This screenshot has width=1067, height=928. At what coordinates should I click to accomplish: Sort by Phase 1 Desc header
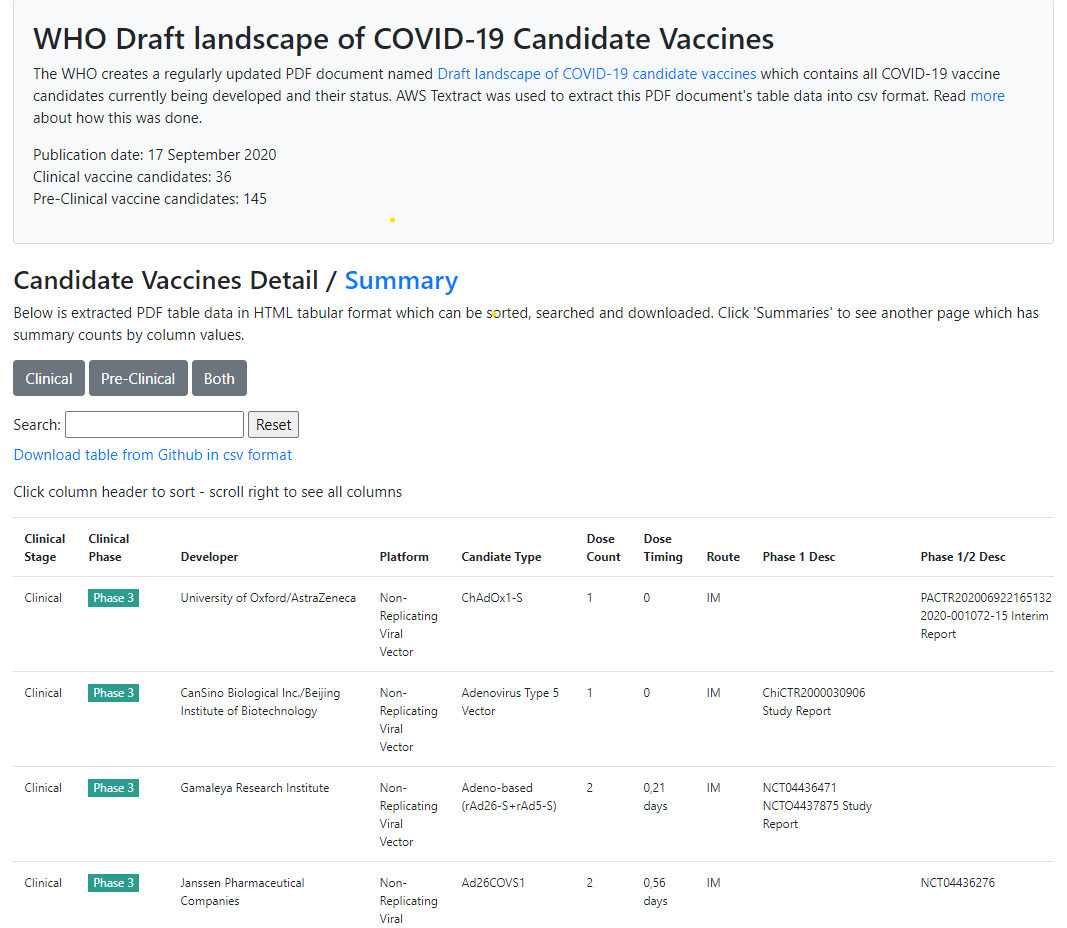(798, 557)
